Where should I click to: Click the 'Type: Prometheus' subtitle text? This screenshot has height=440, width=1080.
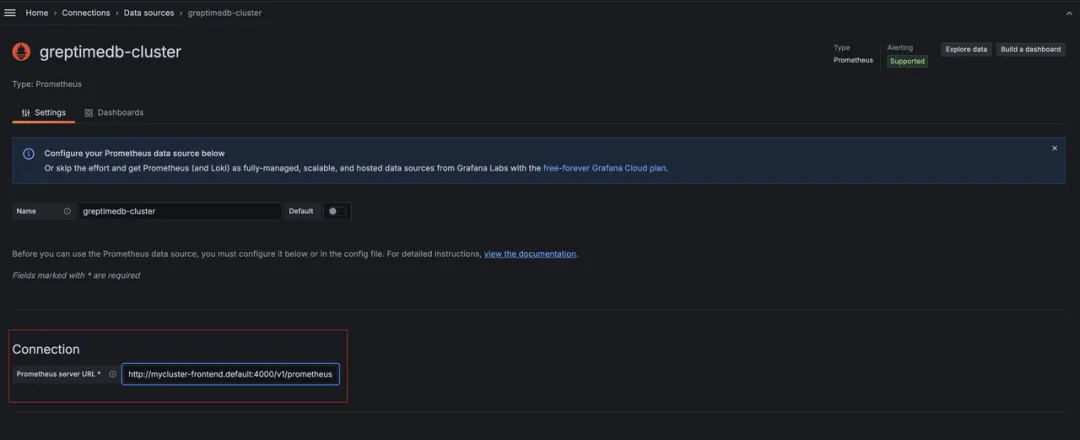pos(47,84)
